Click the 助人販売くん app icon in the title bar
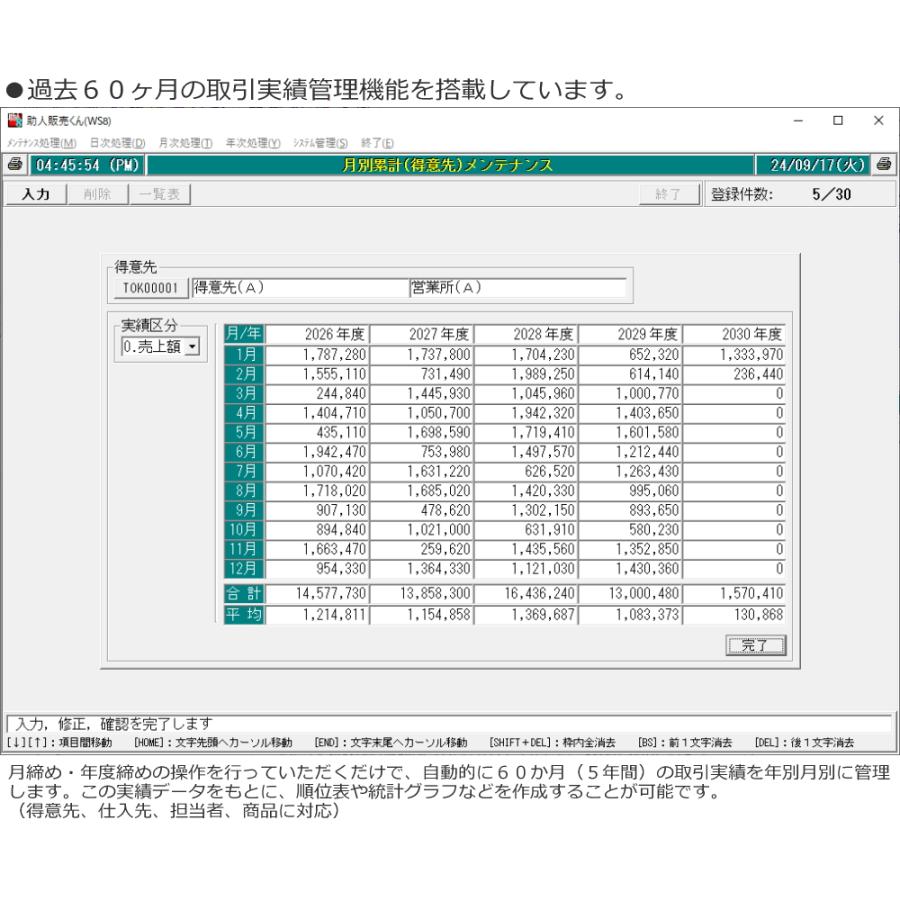 [15, 121]
